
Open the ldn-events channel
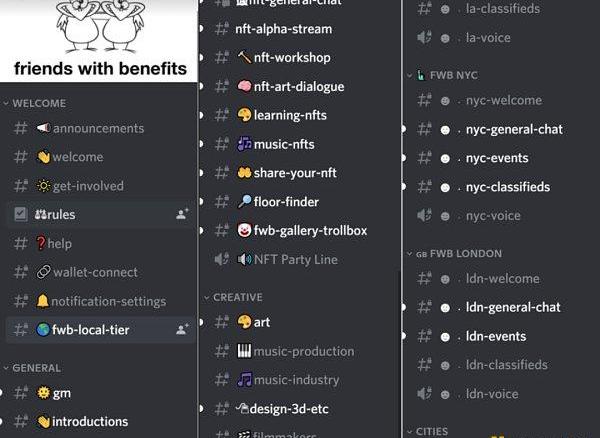coord(496,337)
